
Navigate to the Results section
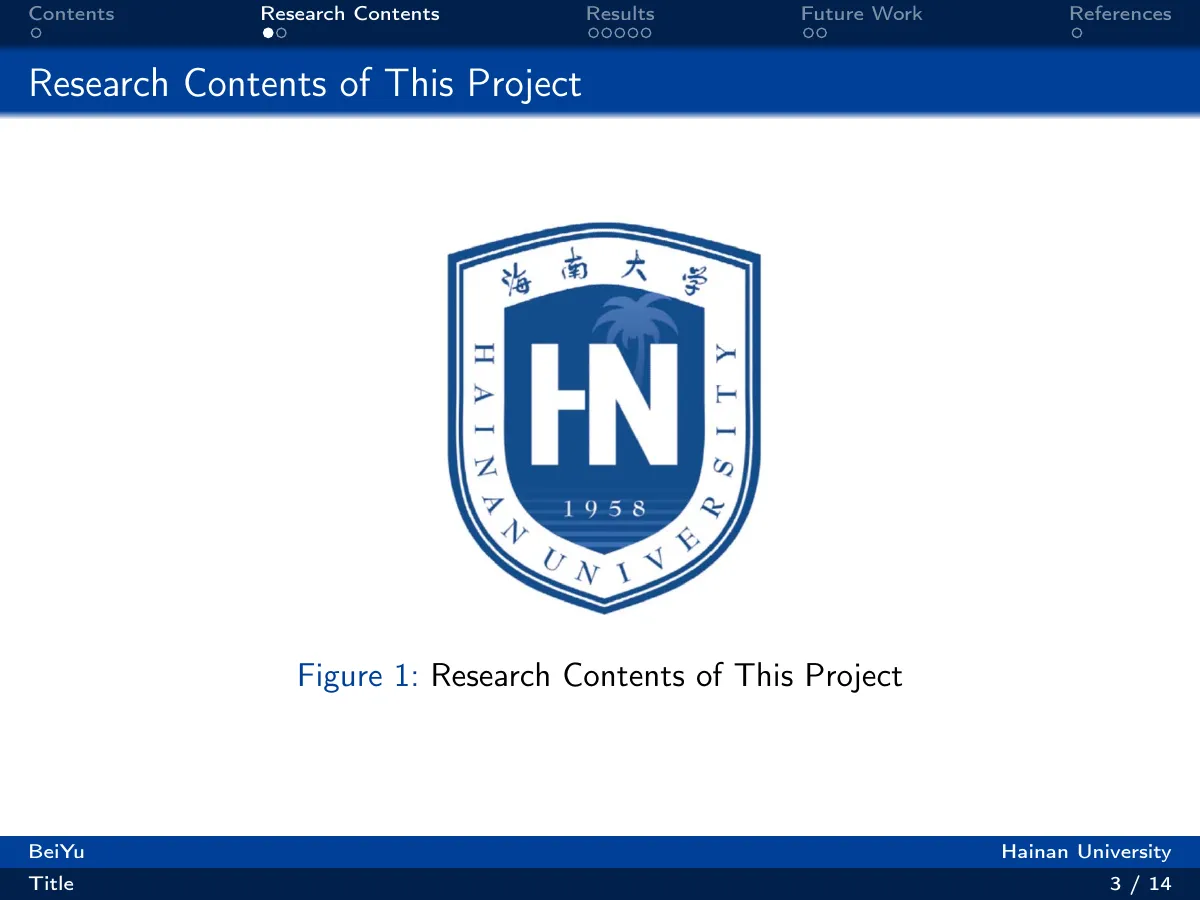620,14
